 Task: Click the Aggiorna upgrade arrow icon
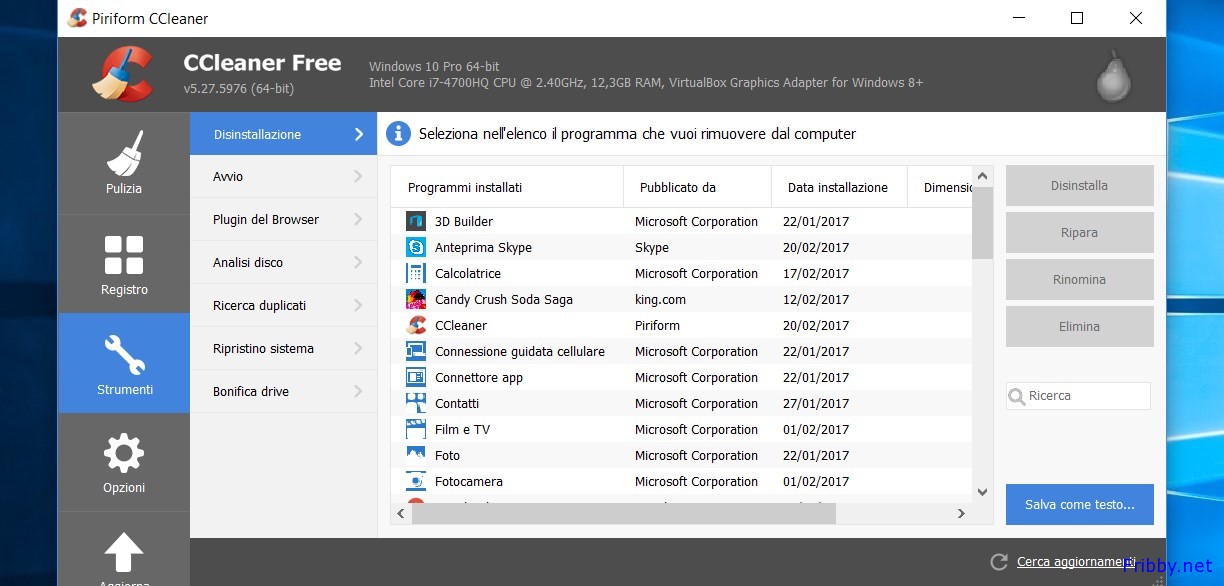[124, 551]
